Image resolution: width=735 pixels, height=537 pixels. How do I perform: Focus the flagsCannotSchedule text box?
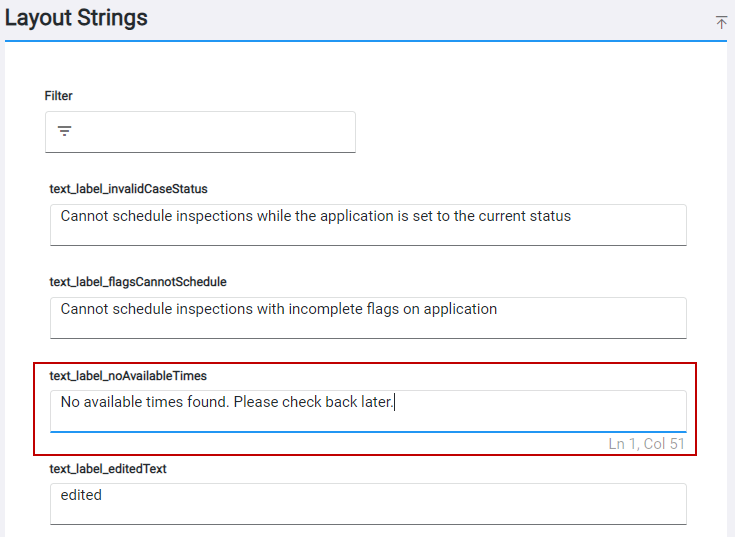(x=368, y=318)
